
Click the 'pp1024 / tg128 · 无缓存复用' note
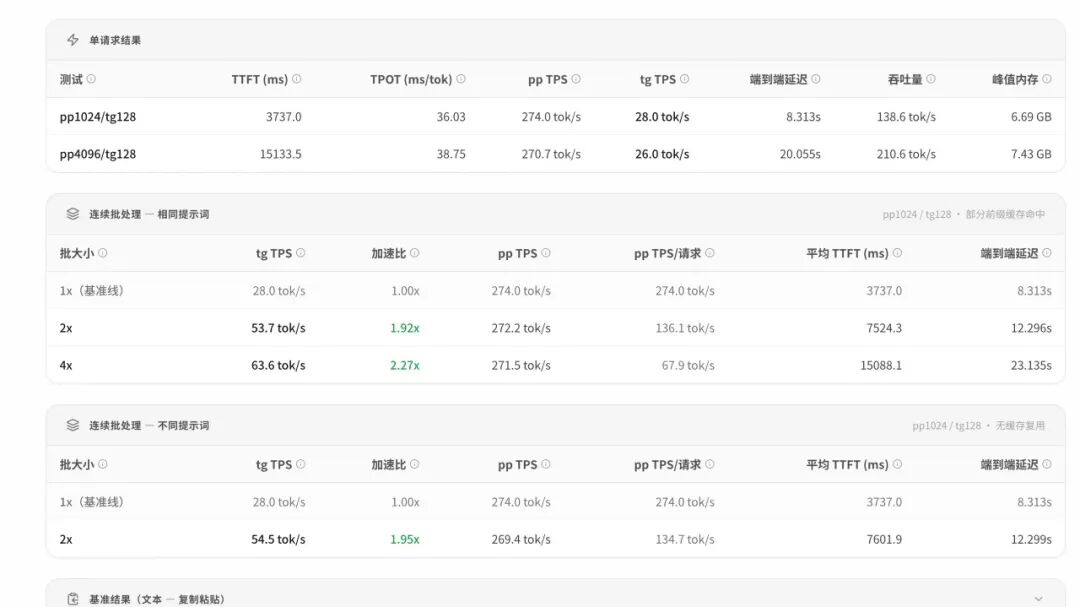[x=979, y=426]
